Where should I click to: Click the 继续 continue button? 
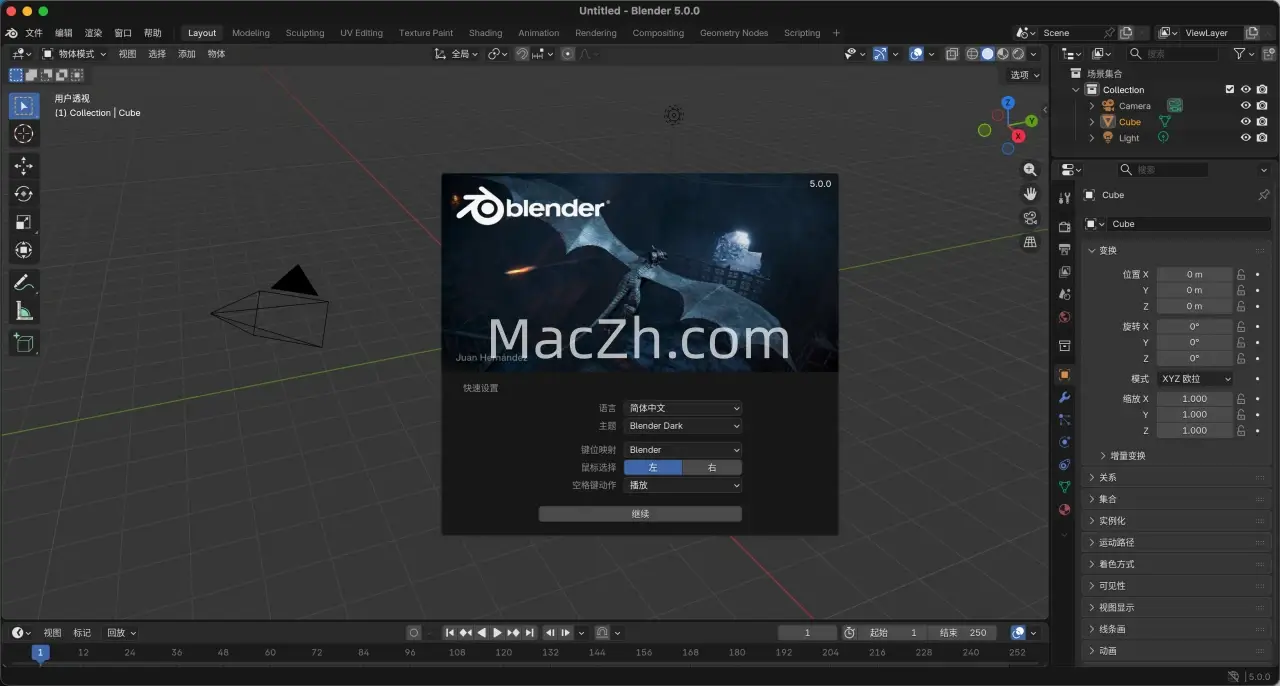(x=640, y=514)
